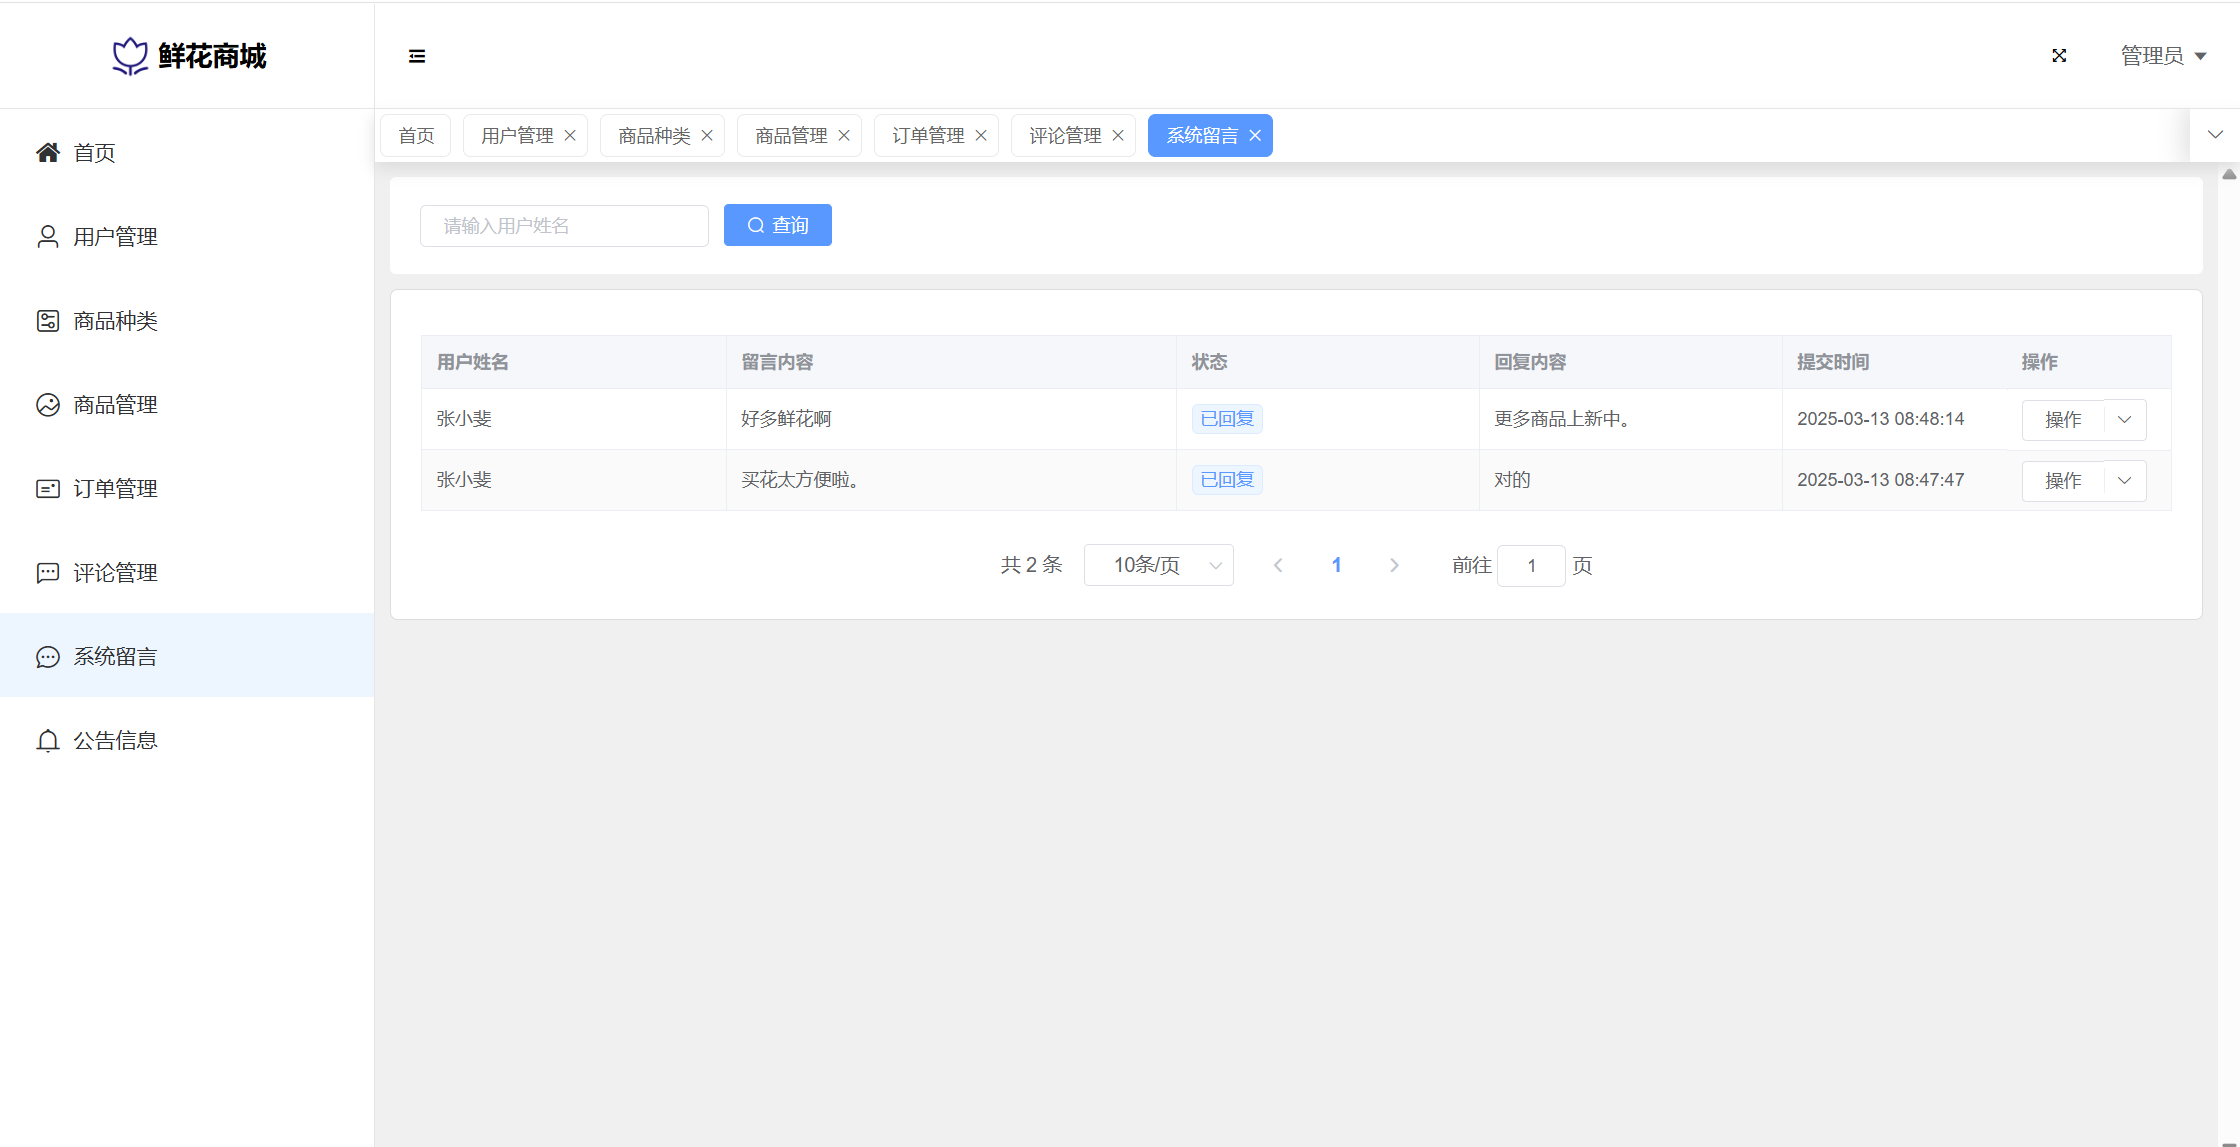The image size is (2240, 1147).
Task: Expand the 10条/页 page size selector
Action: tap(1158, 565)
